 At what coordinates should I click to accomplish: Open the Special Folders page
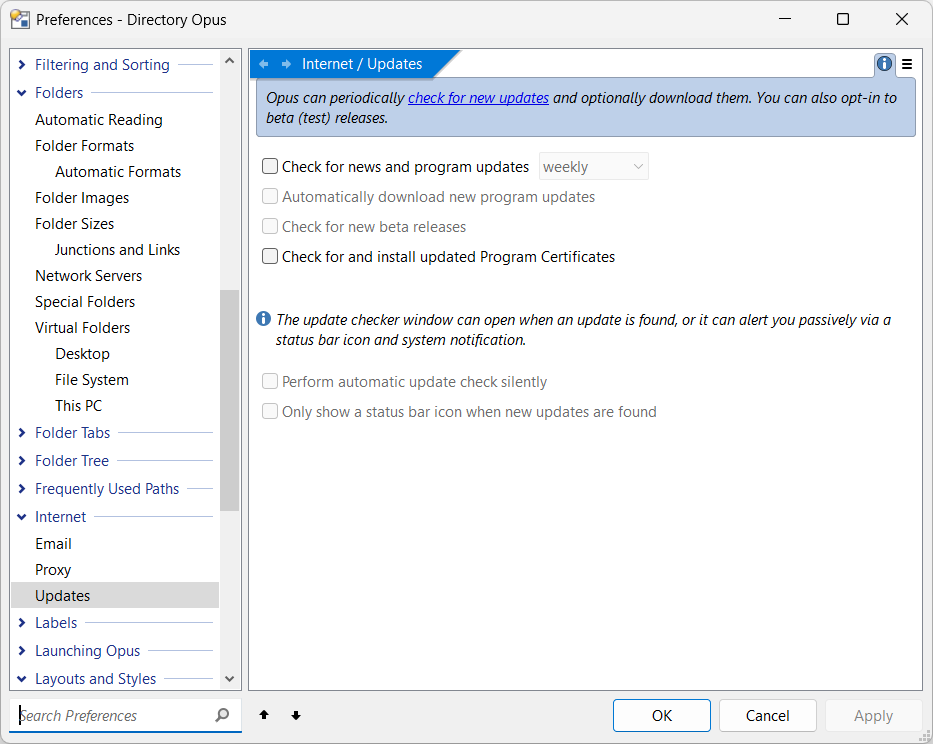point(85,302)
